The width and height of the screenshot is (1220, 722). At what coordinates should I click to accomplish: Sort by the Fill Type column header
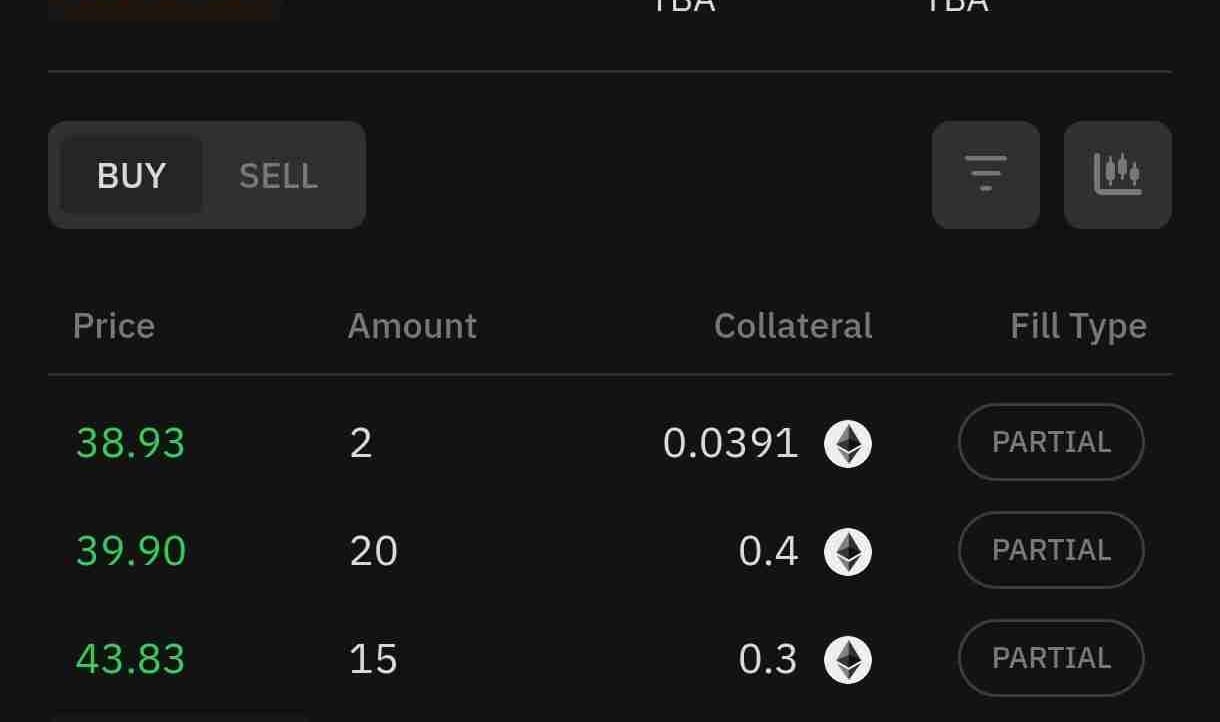tap(1078, 326)
